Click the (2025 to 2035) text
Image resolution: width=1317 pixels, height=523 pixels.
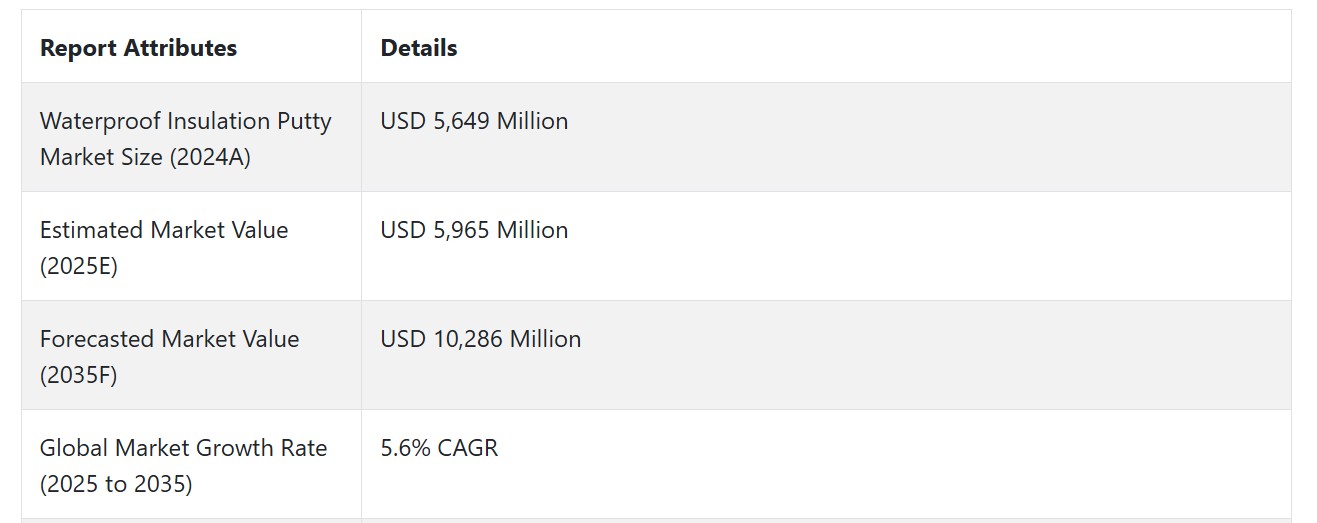116,485
